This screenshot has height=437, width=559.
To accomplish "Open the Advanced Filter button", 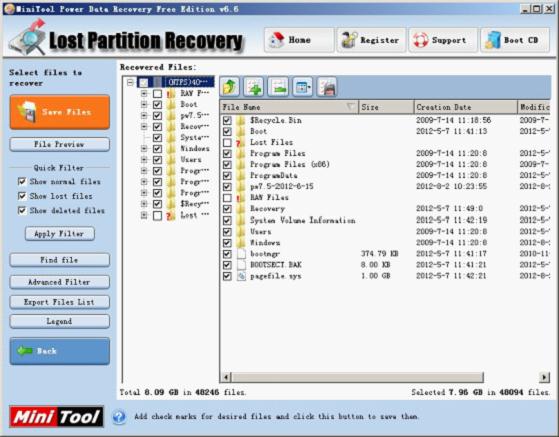I will pyautogui.click(x=60, y=282).
